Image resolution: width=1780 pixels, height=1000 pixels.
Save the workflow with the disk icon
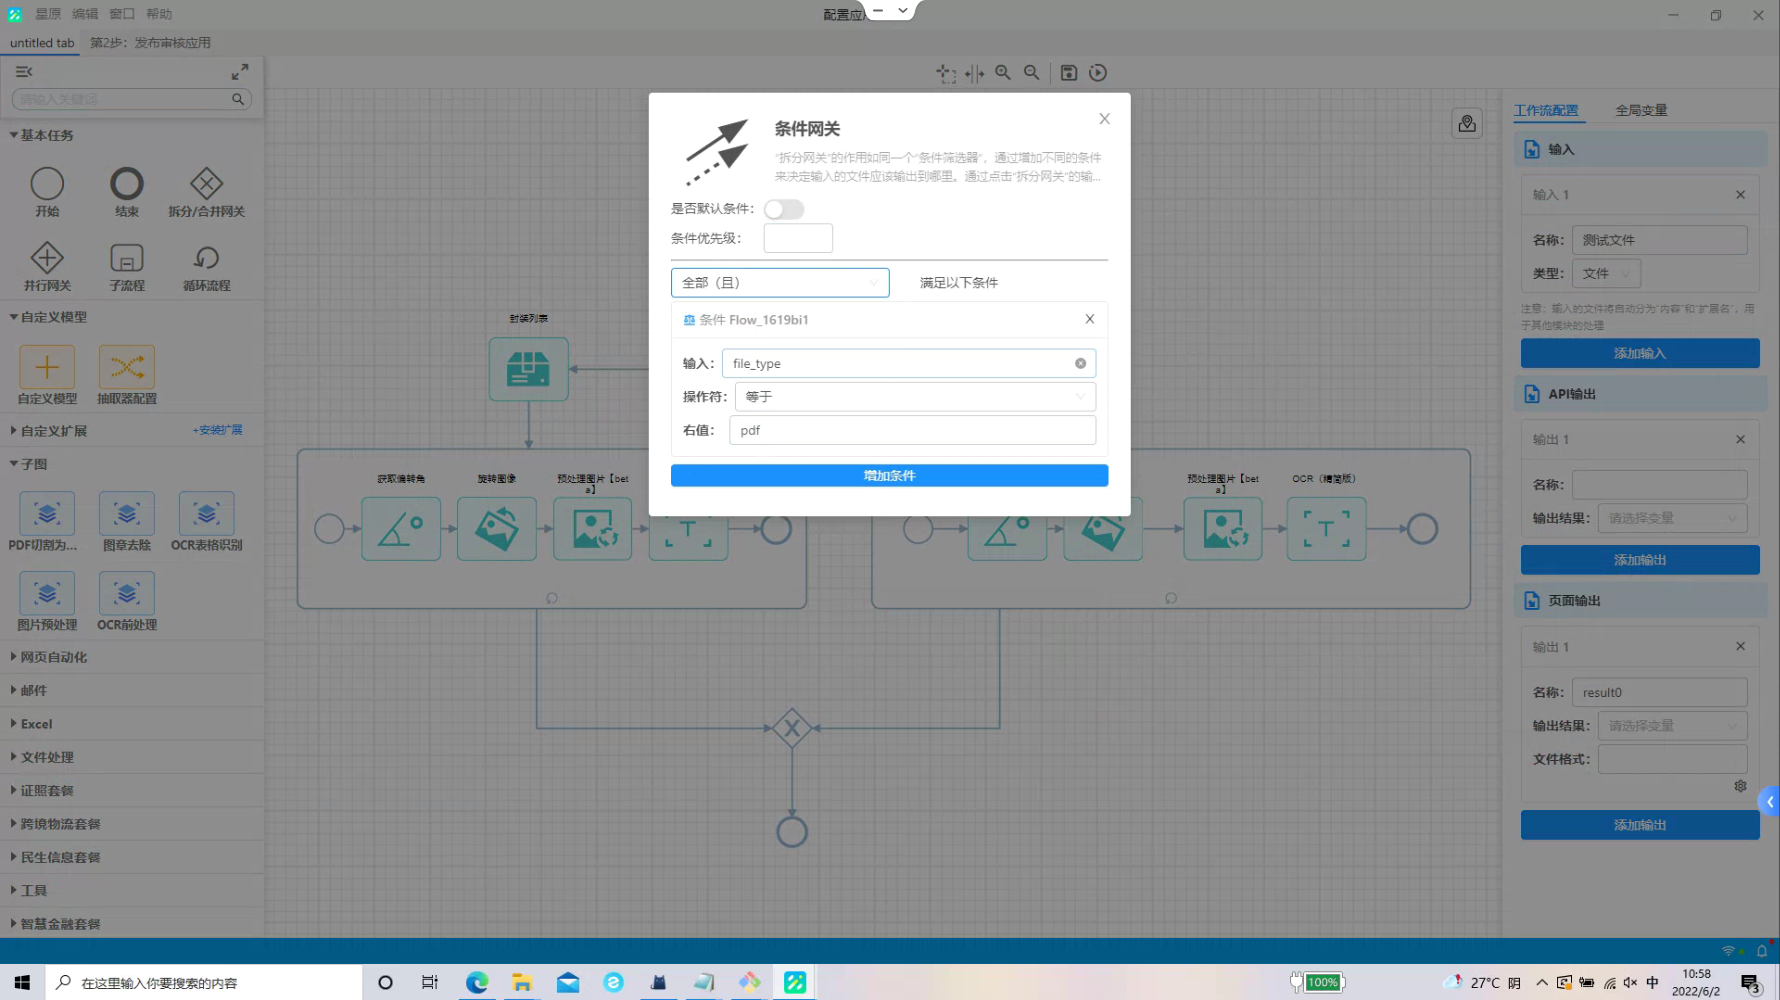1069,73
